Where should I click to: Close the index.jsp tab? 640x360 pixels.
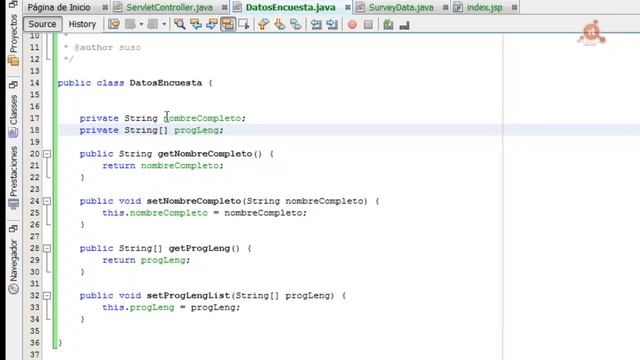pos(514,7)
